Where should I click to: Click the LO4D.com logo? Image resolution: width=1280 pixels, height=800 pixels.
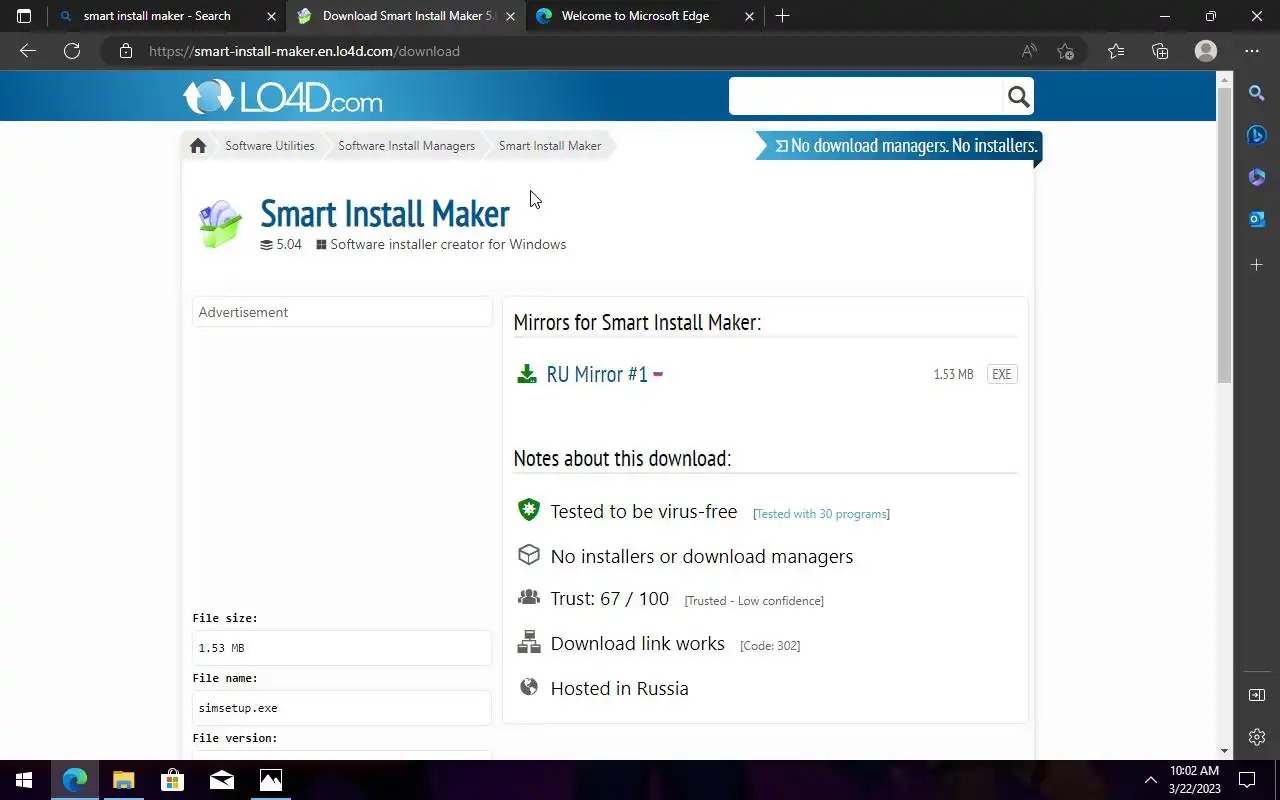click(x=282, y=97)
